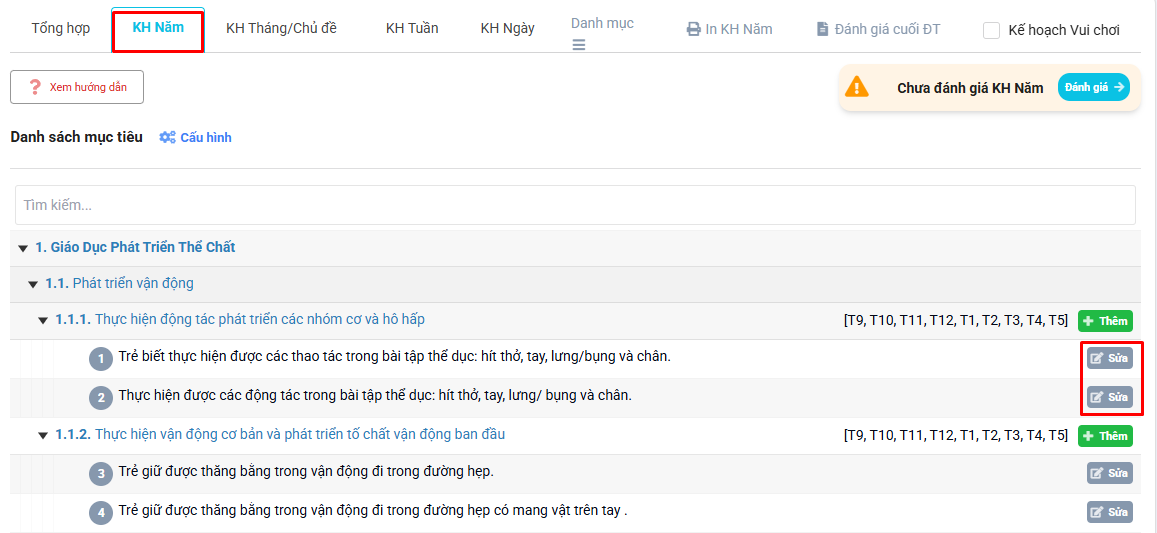The image size is (1157, 533).
Task: Focus the Tìm kiếm search field
Action: 575,205
